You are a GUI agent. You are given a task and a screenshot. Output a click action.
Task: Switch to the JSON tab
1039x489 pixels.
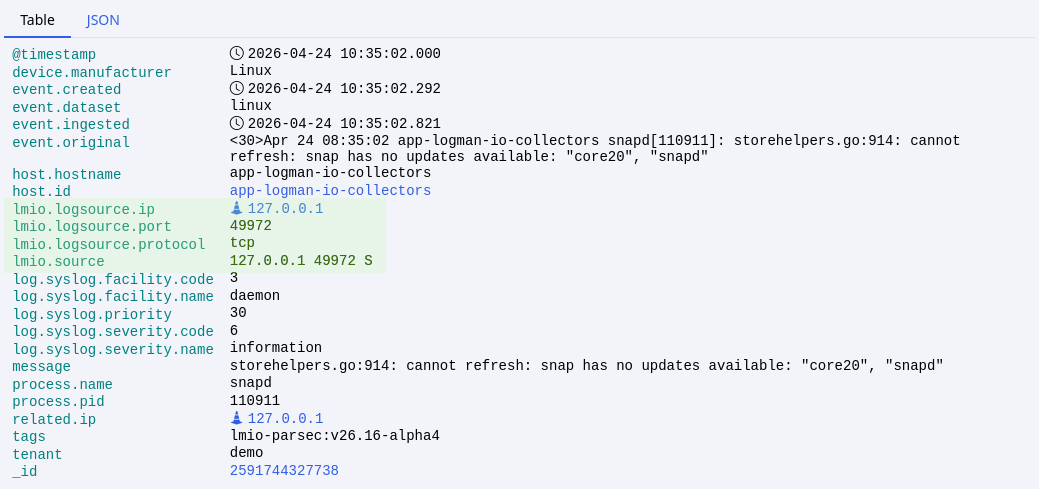point(103,20)
